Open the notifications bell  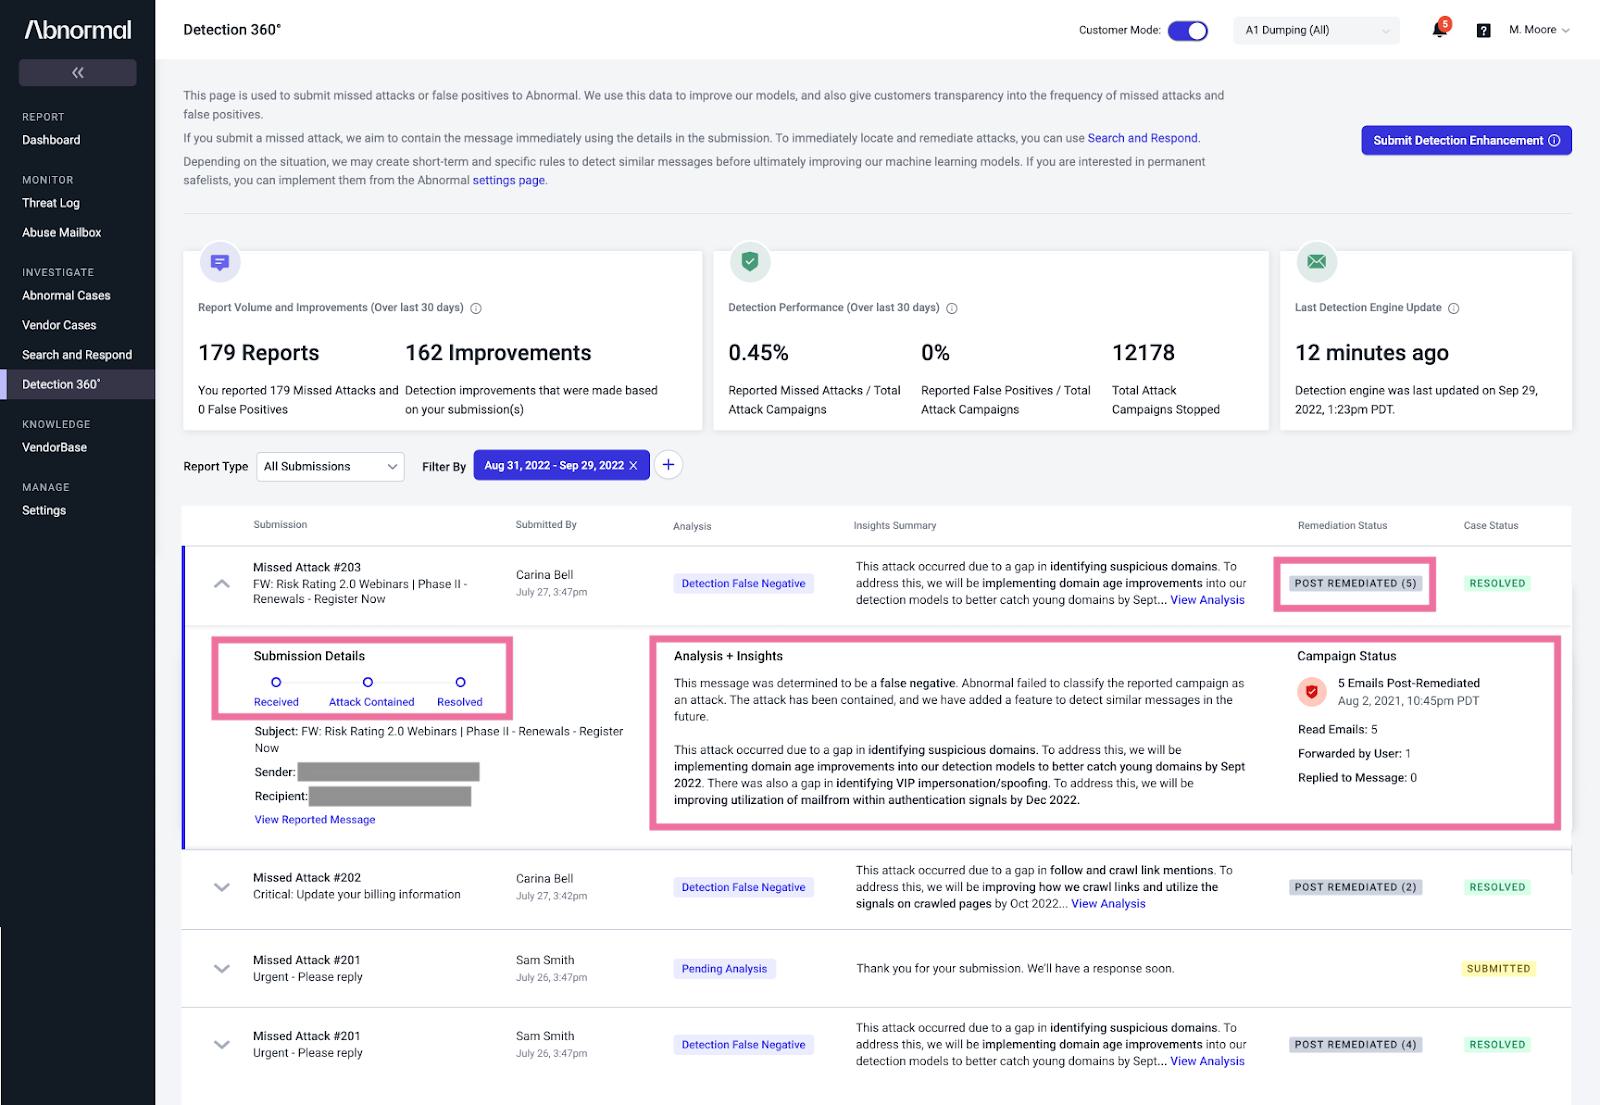1440,29
